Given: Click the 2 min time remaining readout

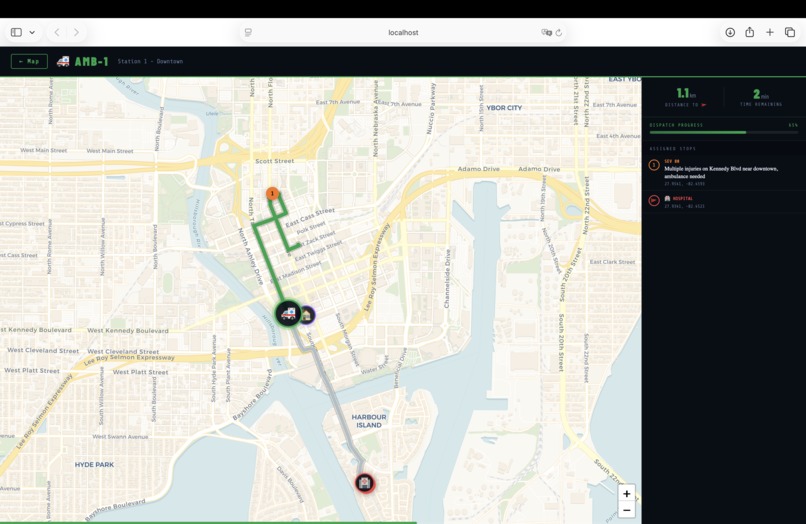Looking at the screenshot, I should point(761,94).
